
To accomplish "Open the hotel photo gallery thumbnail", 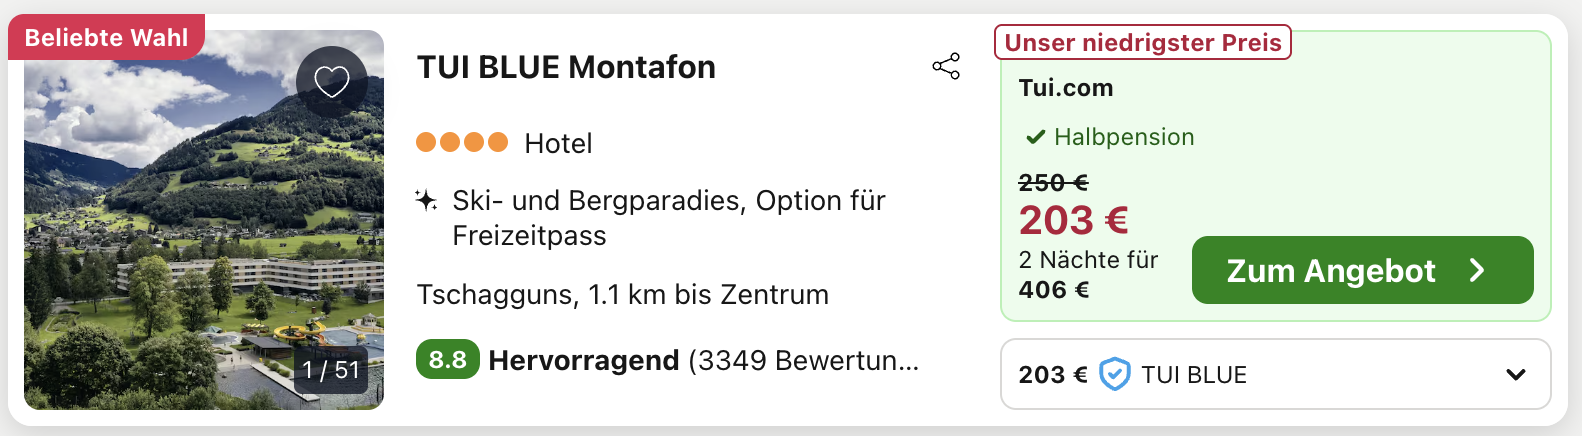I will pyautogui.click(x=204, y=220).
